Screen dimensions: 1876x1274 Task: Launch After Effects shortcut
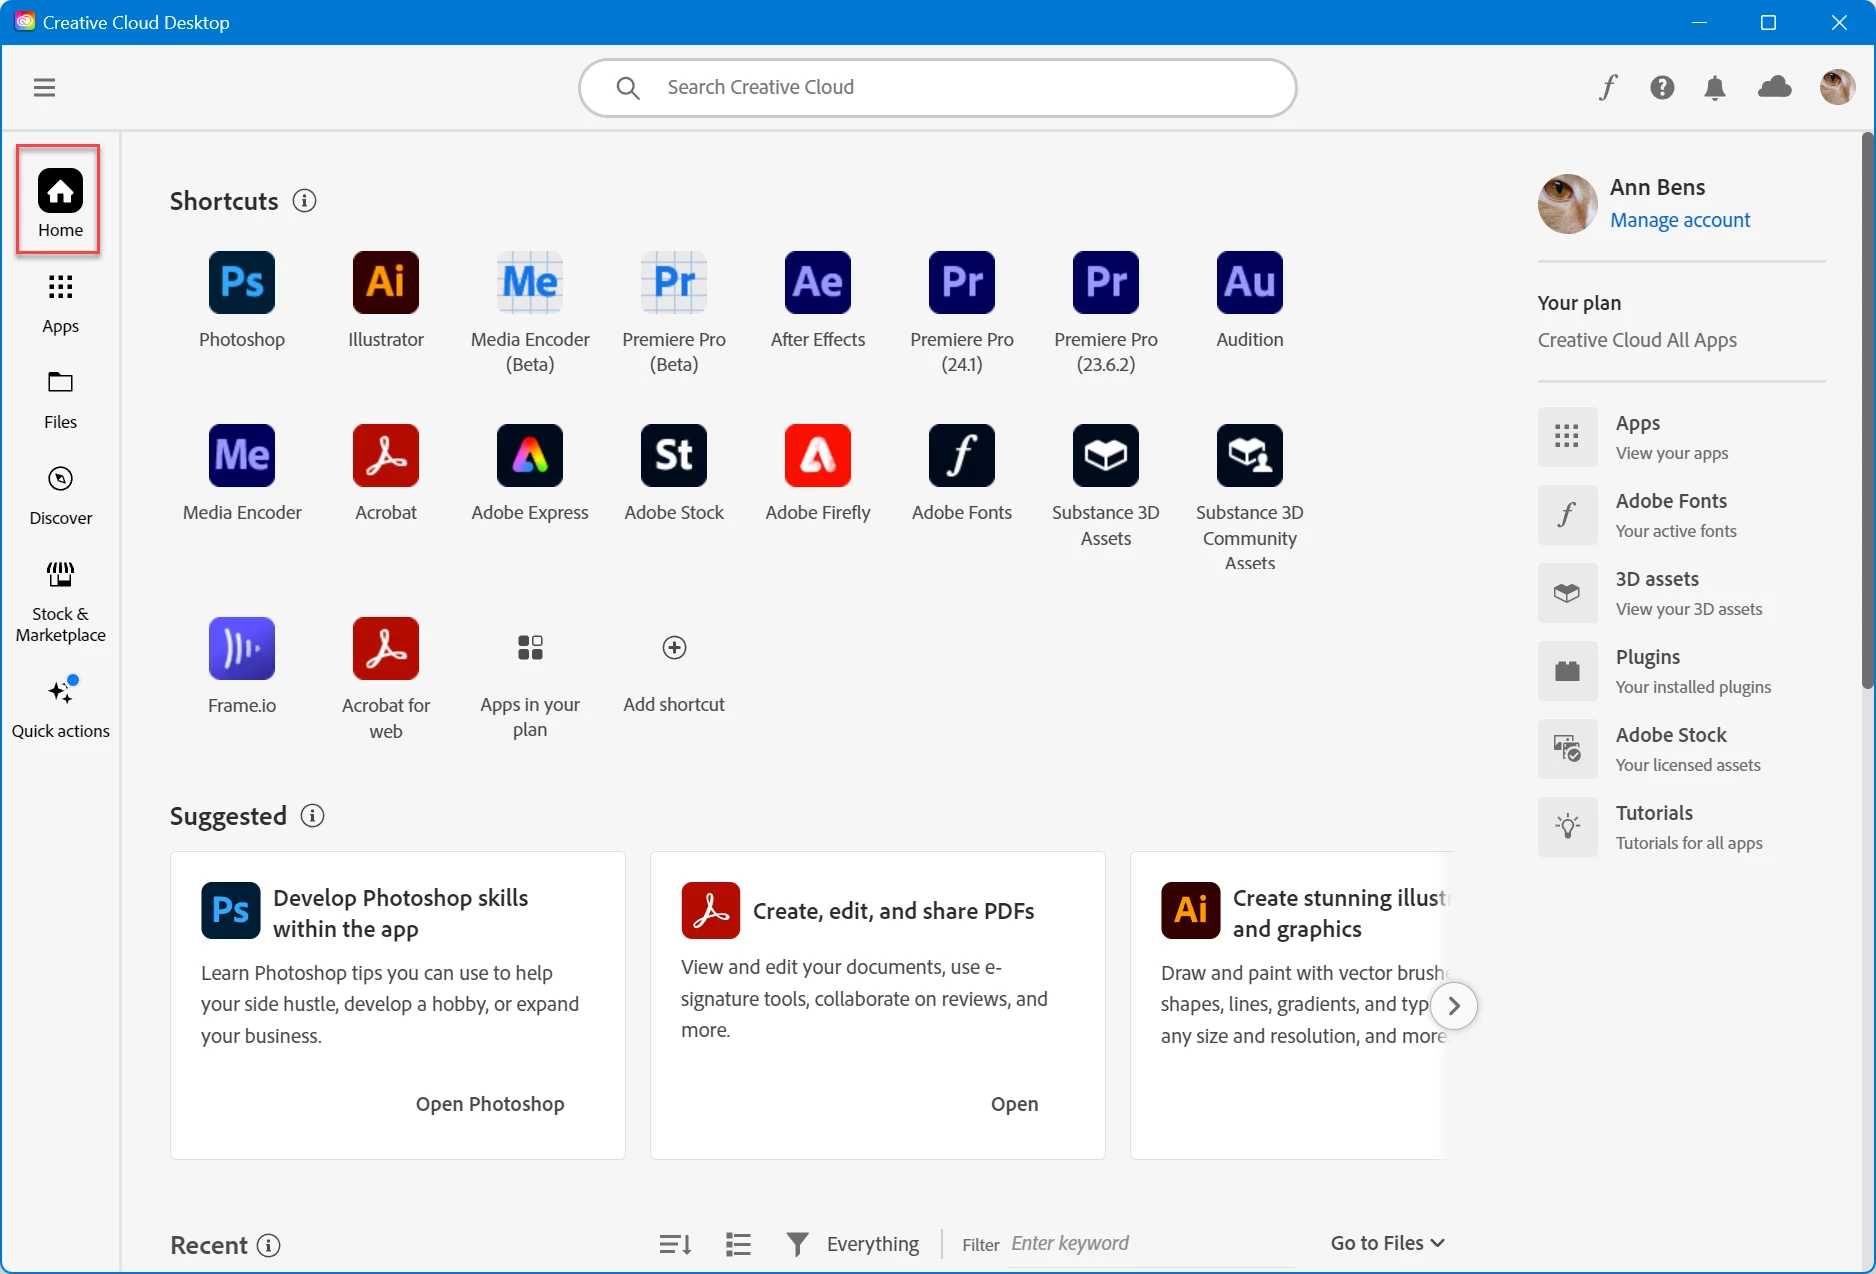(x=818, y=283)
